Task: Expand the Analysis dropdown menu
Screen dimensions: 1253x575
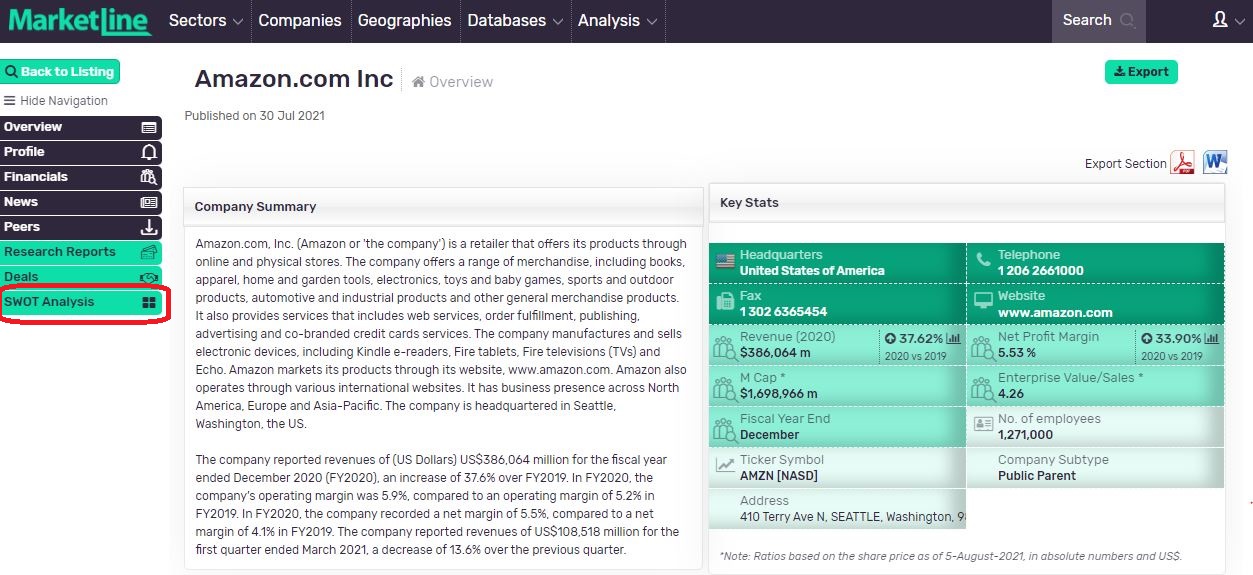Action: click(x=617, y=21)
